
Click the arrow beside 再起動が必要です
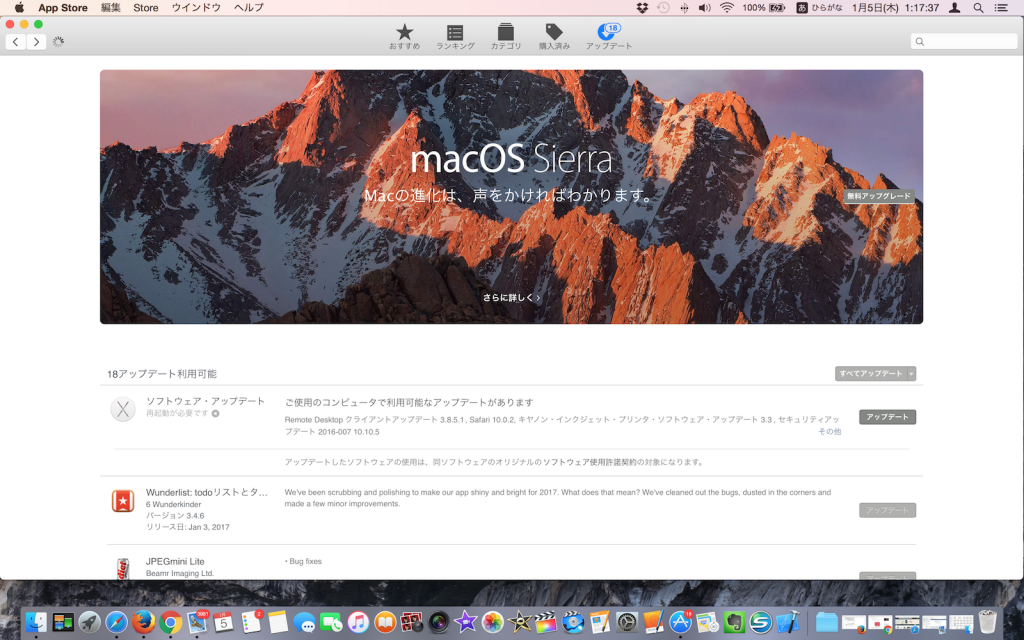215,413
